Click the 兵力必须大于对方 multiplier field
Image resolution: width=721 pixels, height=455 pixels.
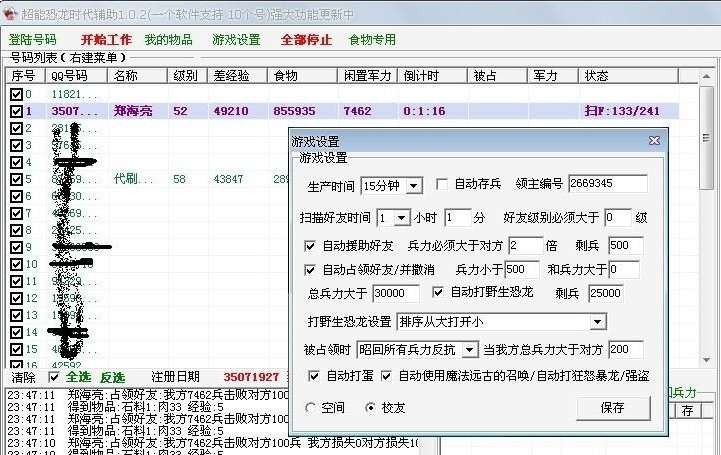click(526, 246)
